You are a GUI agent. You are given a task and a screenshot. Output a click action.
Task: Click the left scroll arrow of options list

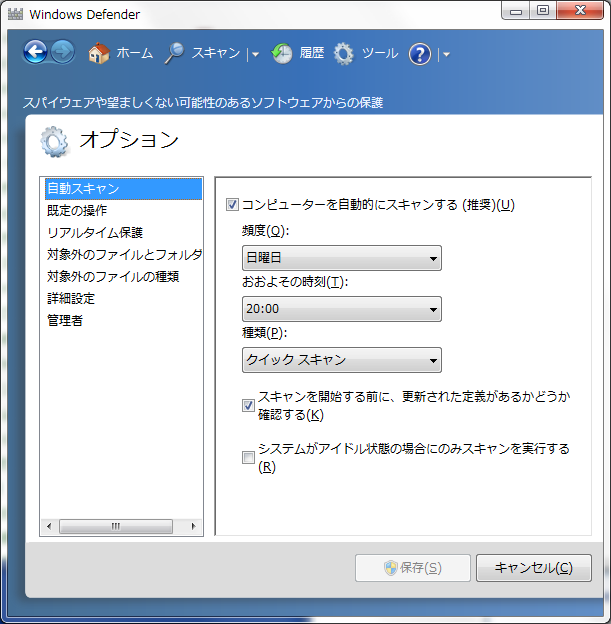tap(49, 526)
